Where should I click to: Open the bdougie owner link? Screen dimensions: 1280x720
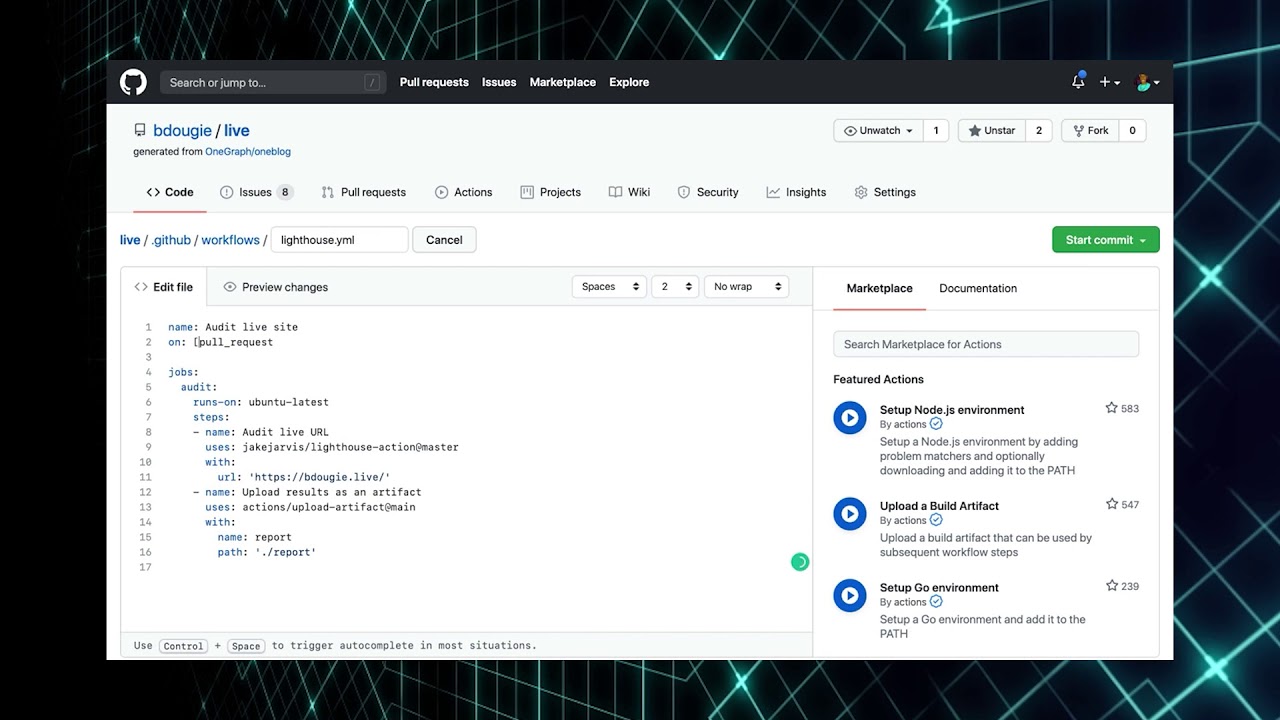182,130
